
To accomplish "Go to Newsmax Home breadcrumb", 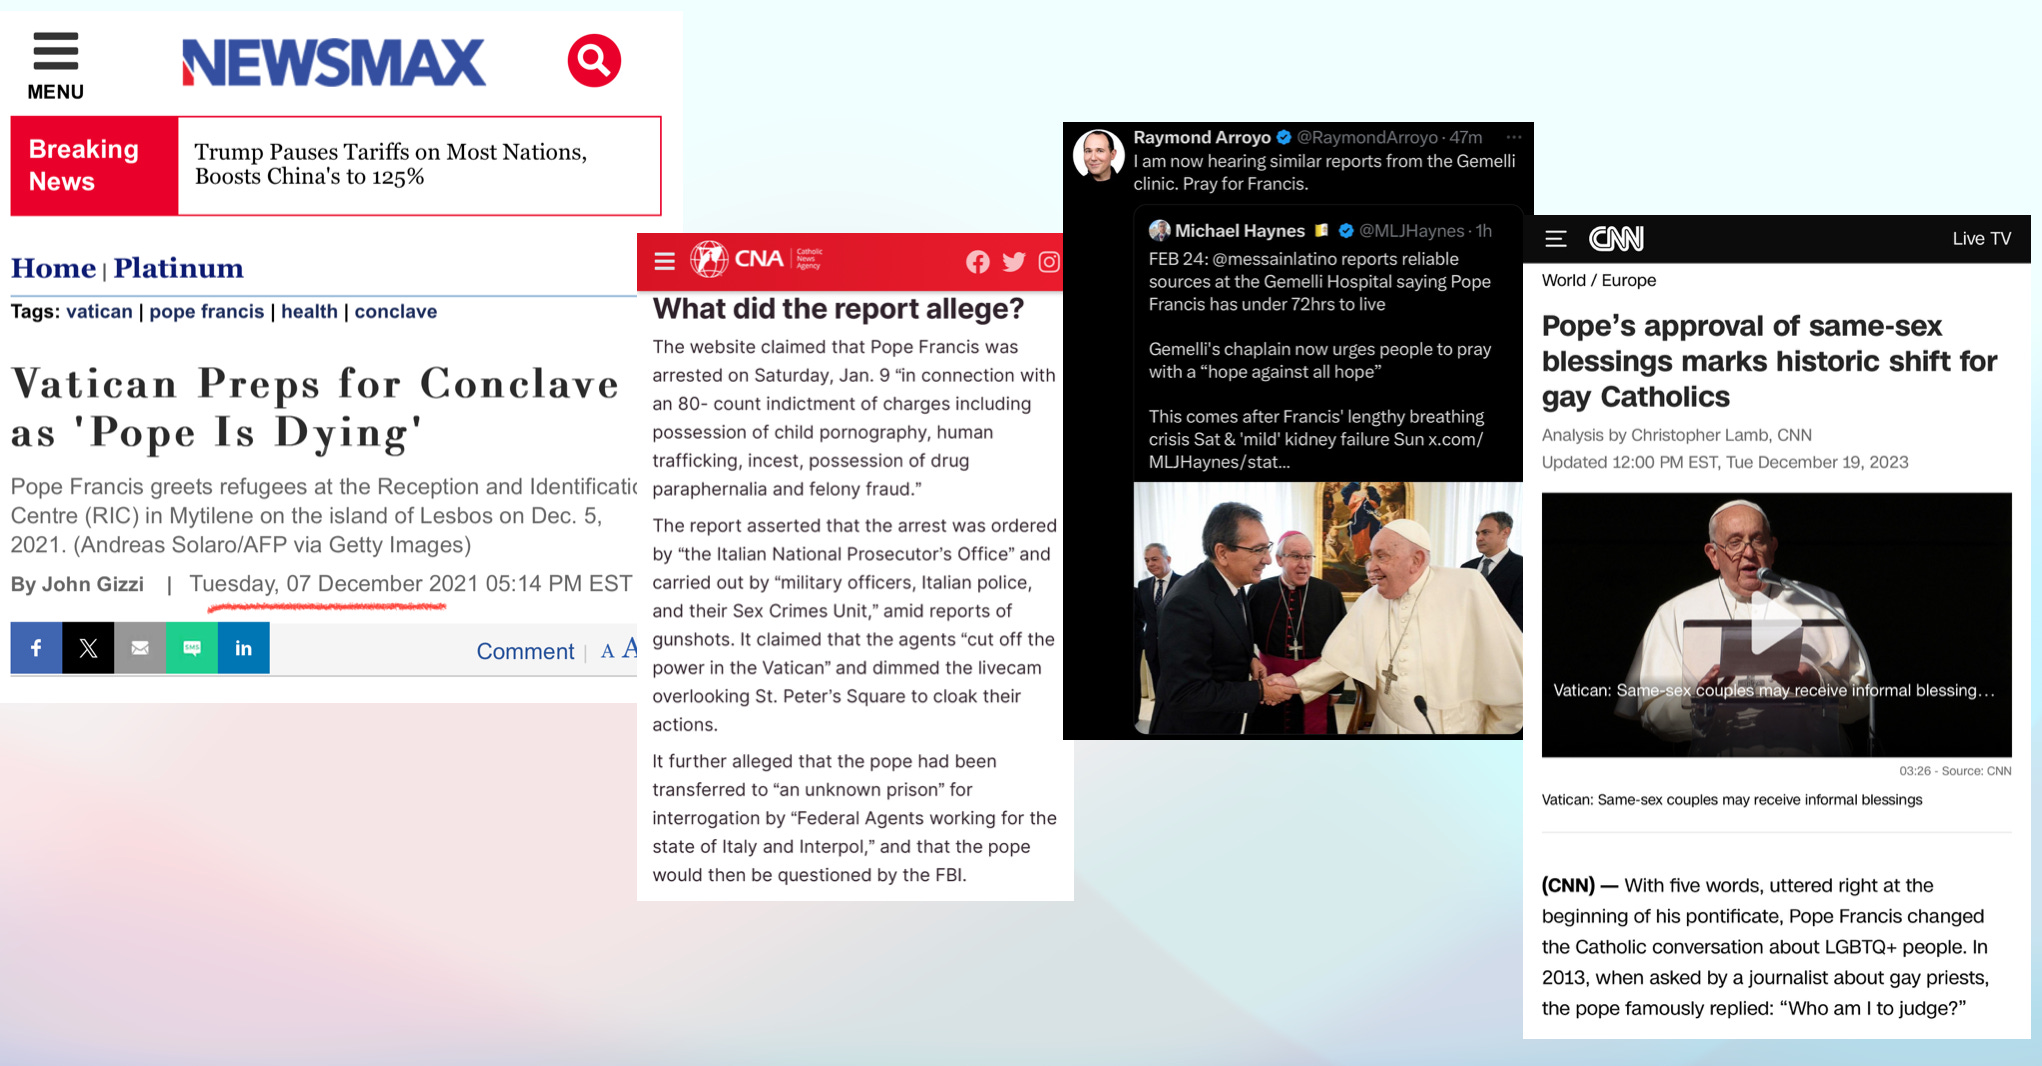I will tap(53, 268).
